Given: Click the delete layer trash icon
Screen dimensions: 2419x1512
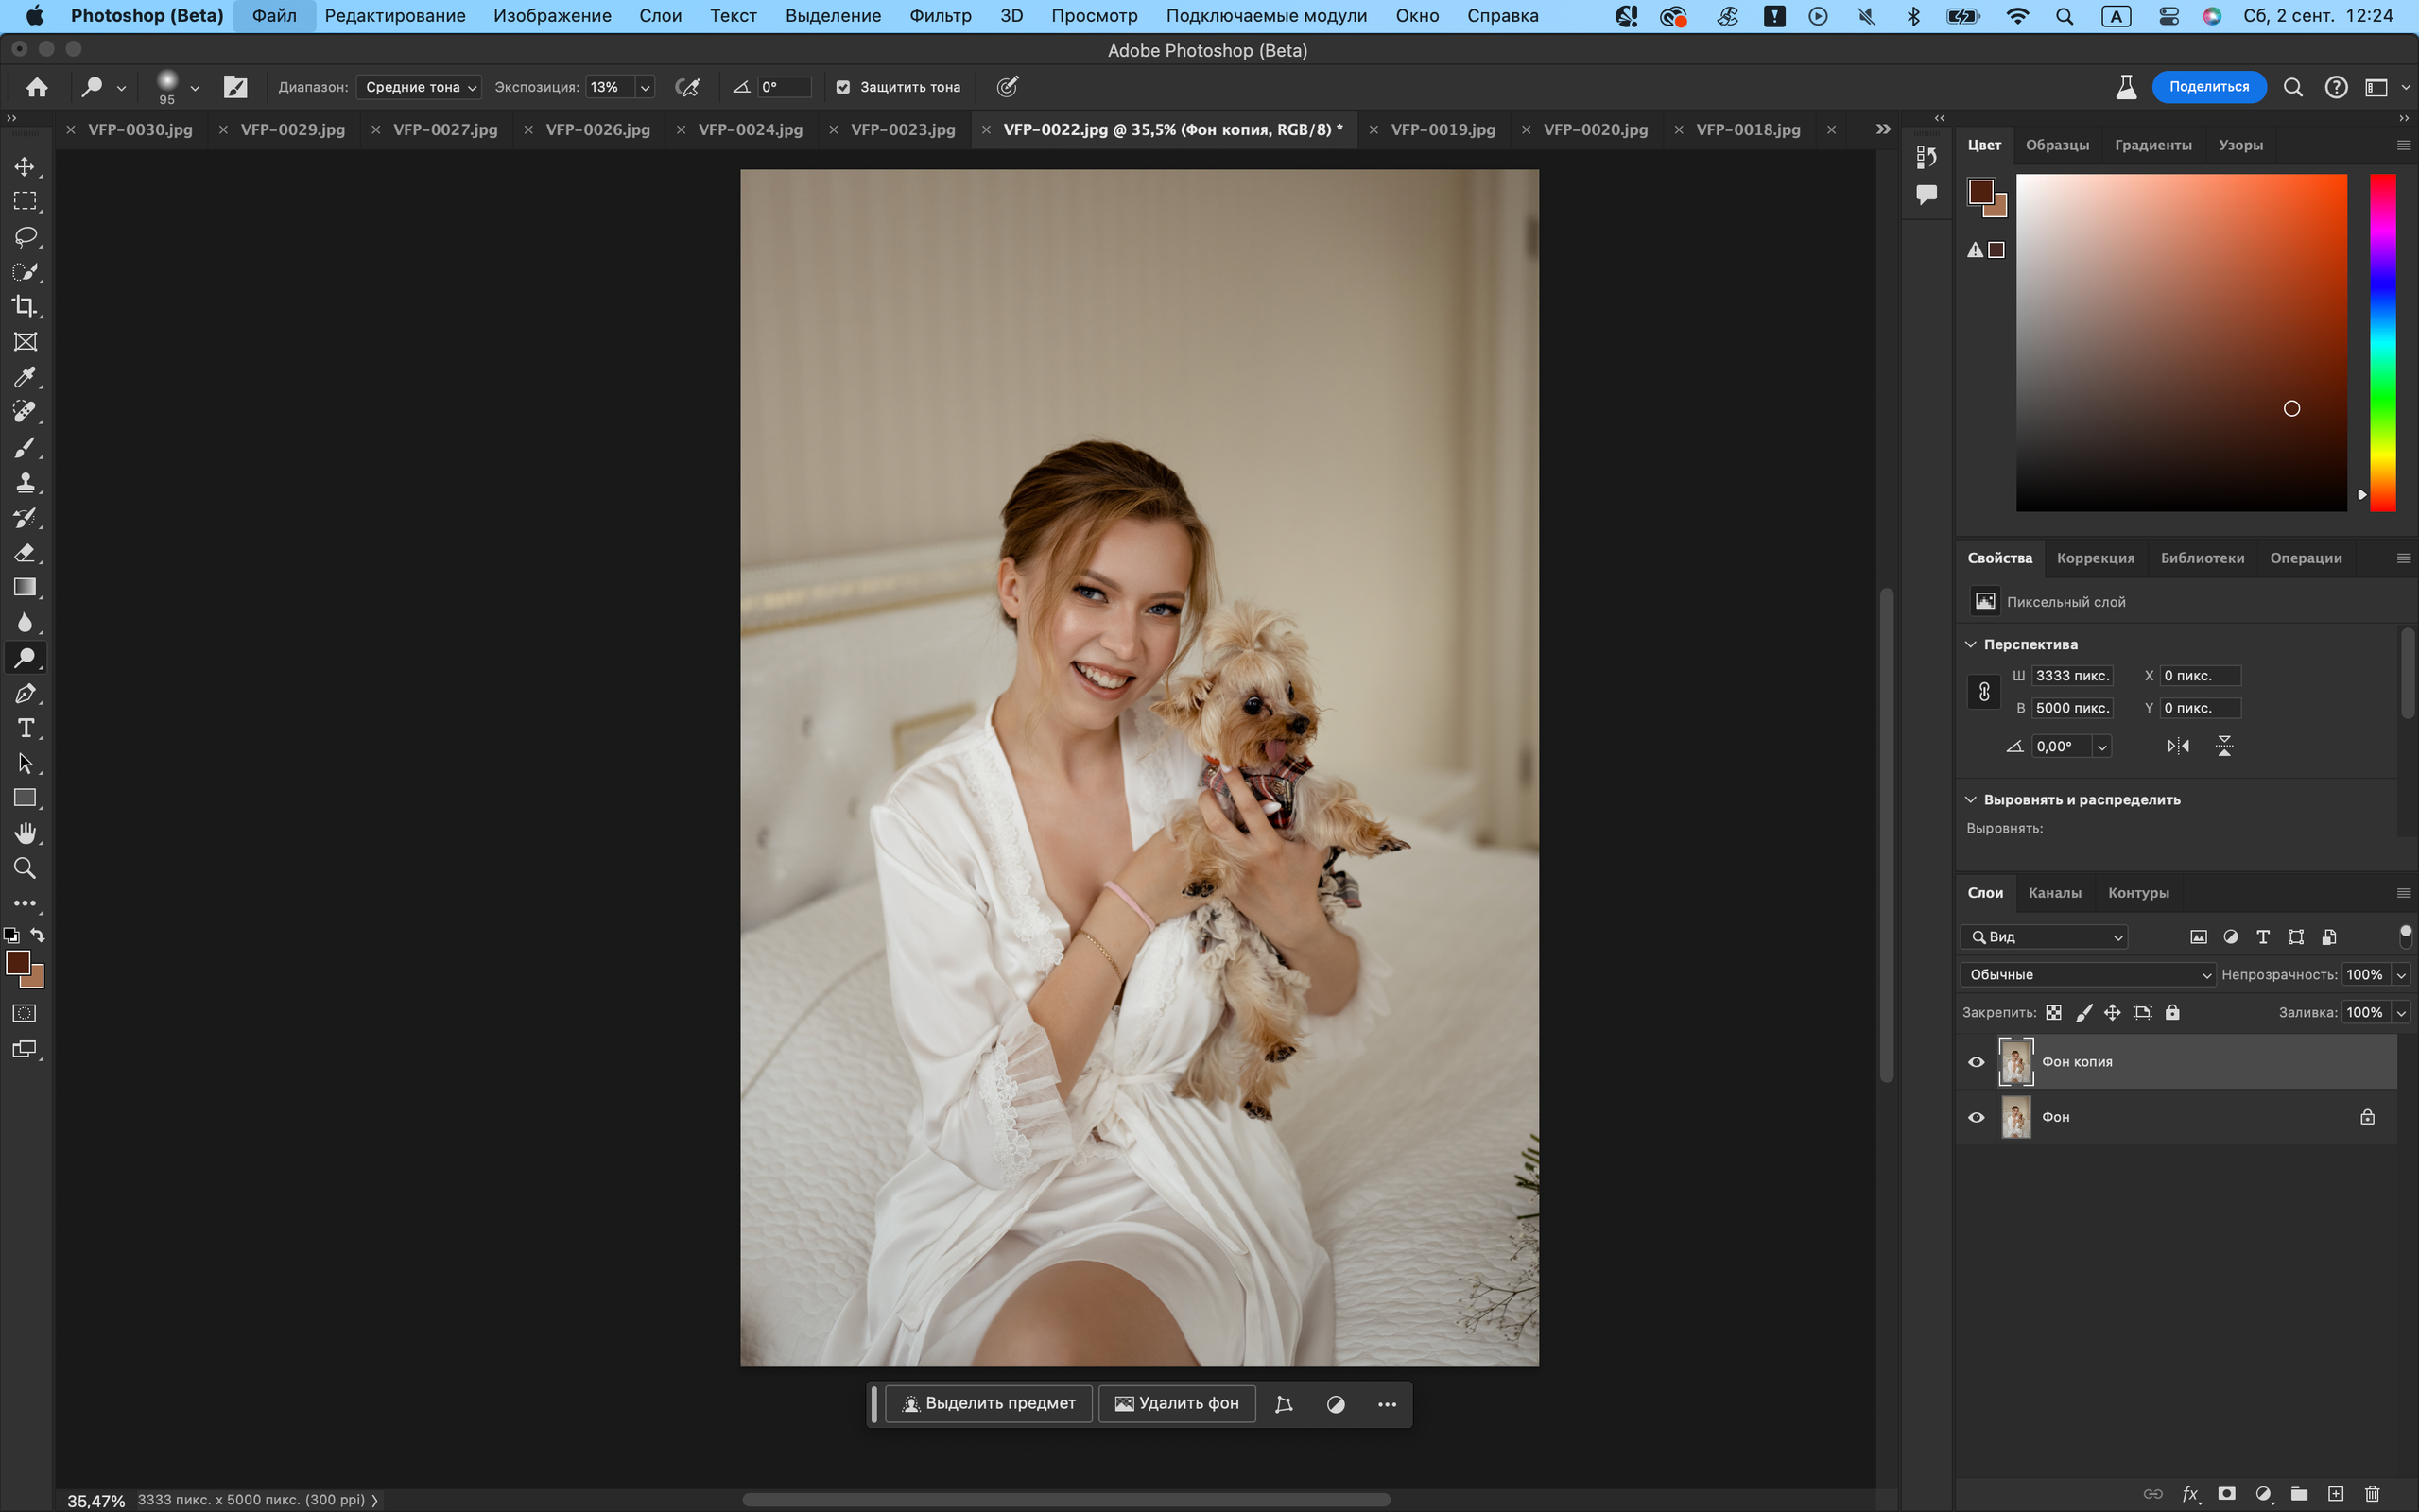Looking at the screenshot, I should coord(2371,1494).
